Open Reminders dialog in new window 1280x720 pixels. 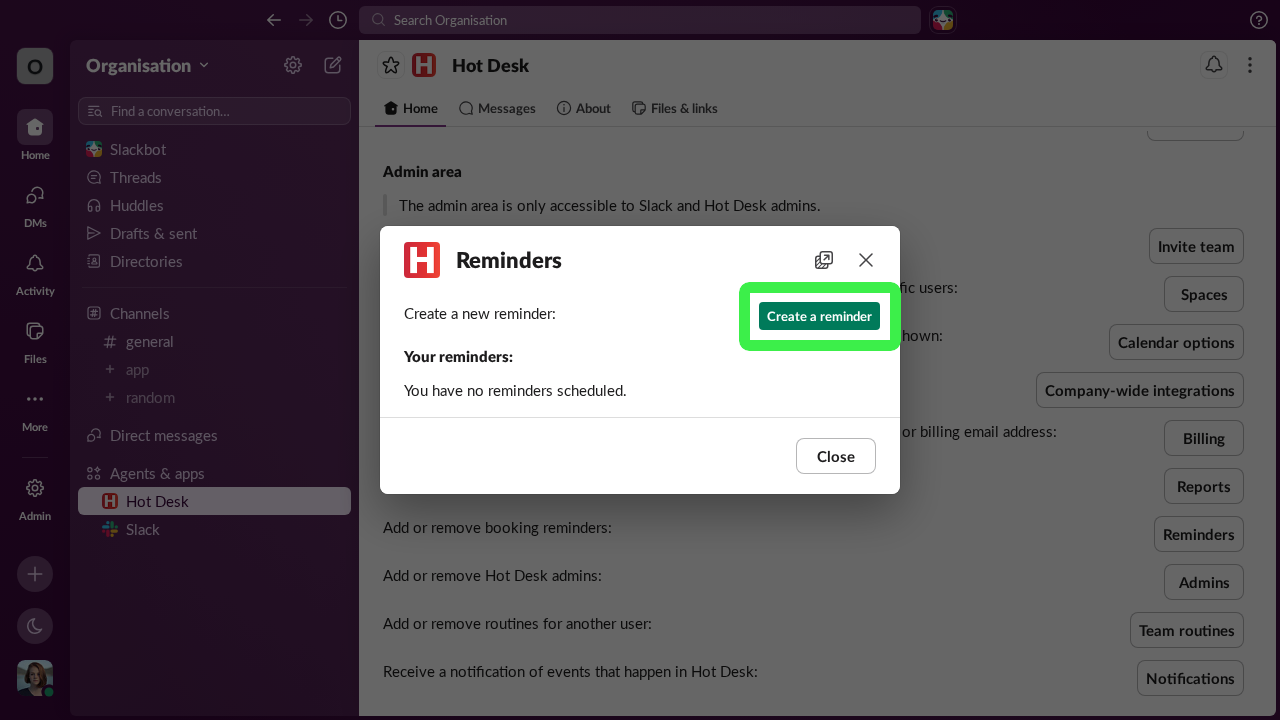pos(824,260)
